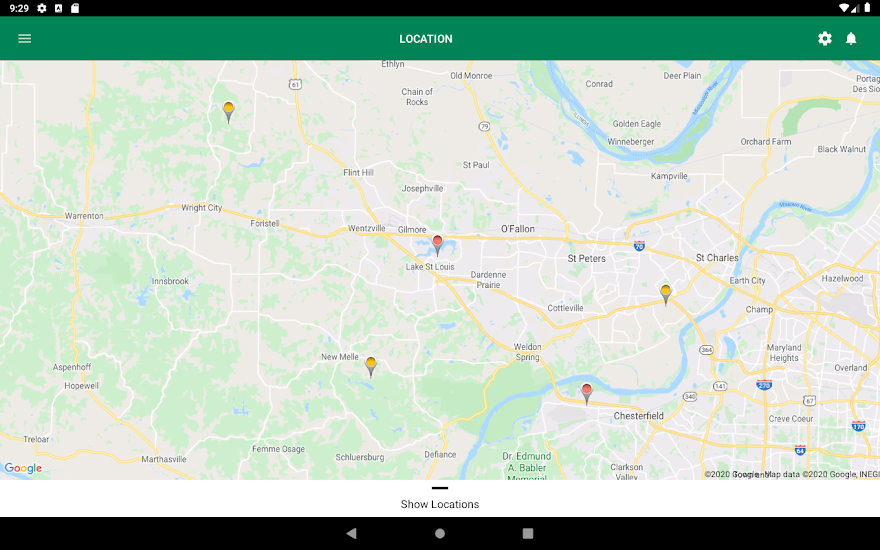Tap the Wentzville label on map
The height and width of the screenshot is (550, 880).
tap(366, 228)
